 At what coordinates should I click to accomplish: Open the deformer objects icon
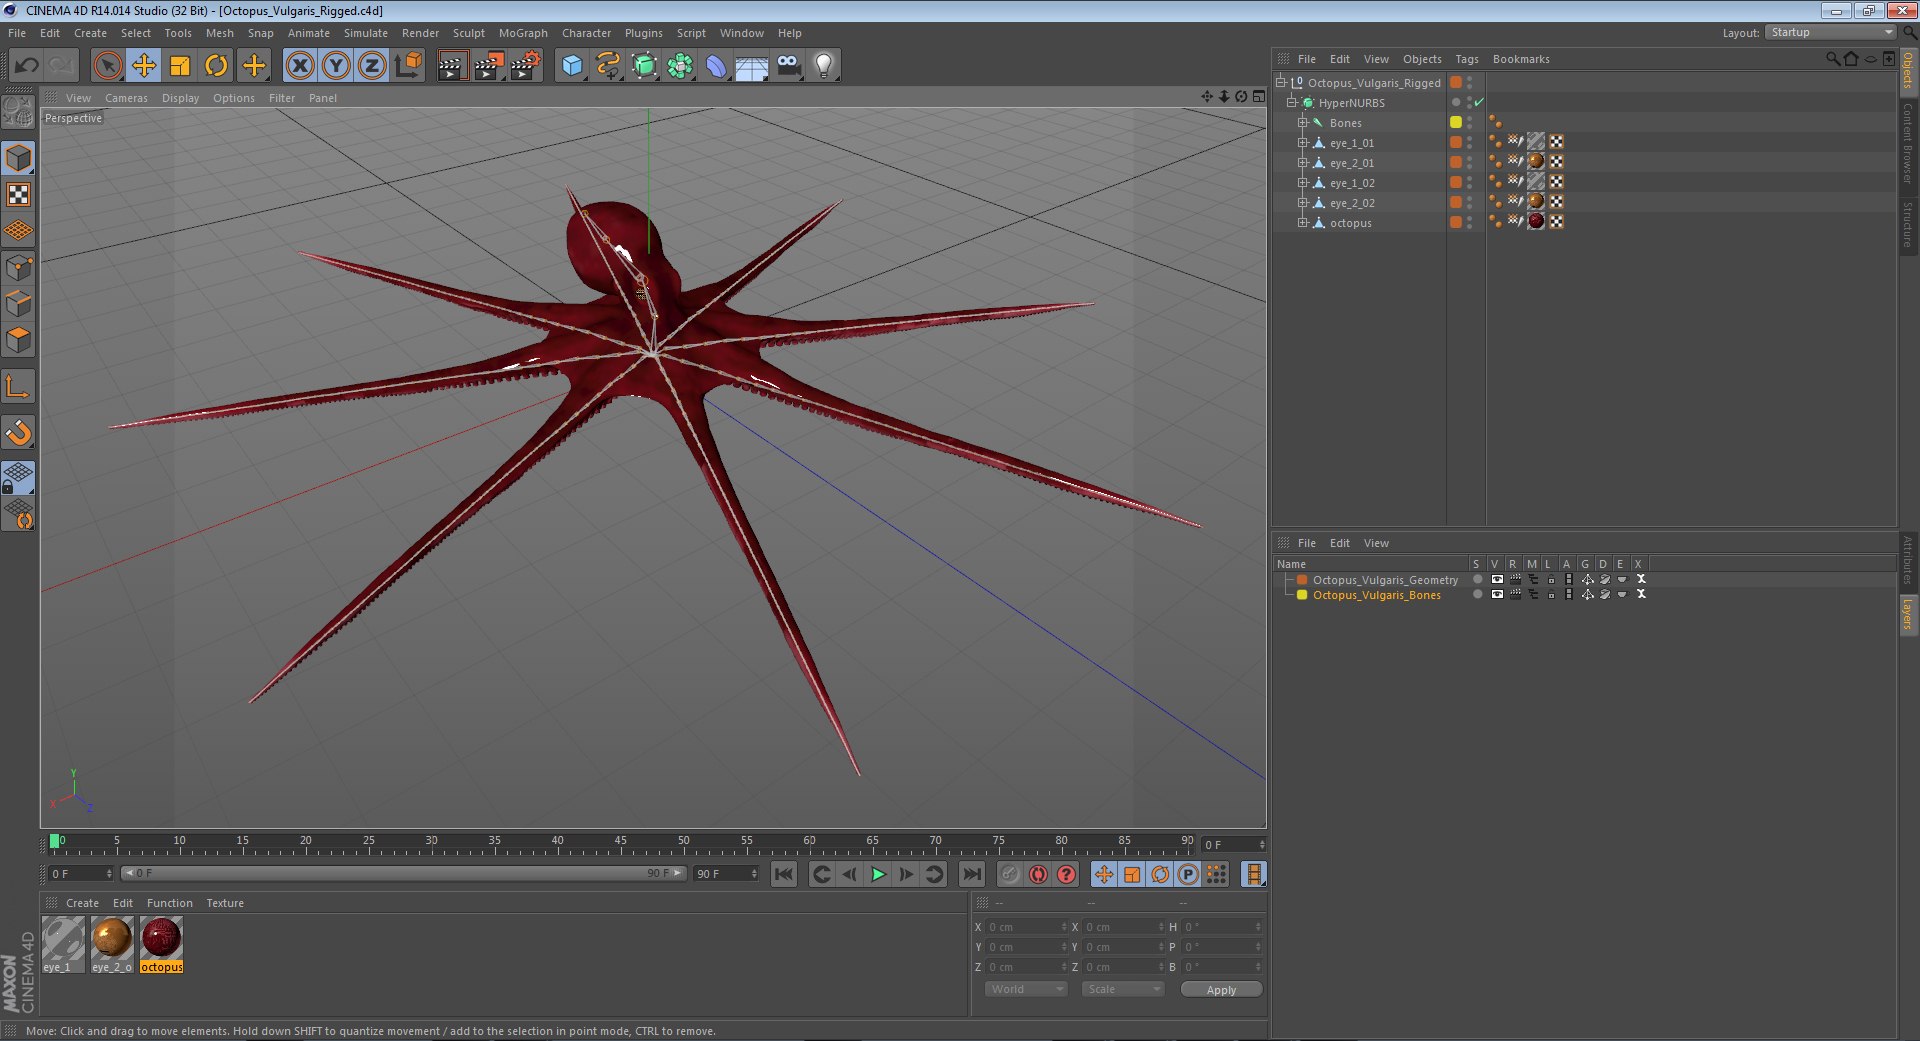716,66
